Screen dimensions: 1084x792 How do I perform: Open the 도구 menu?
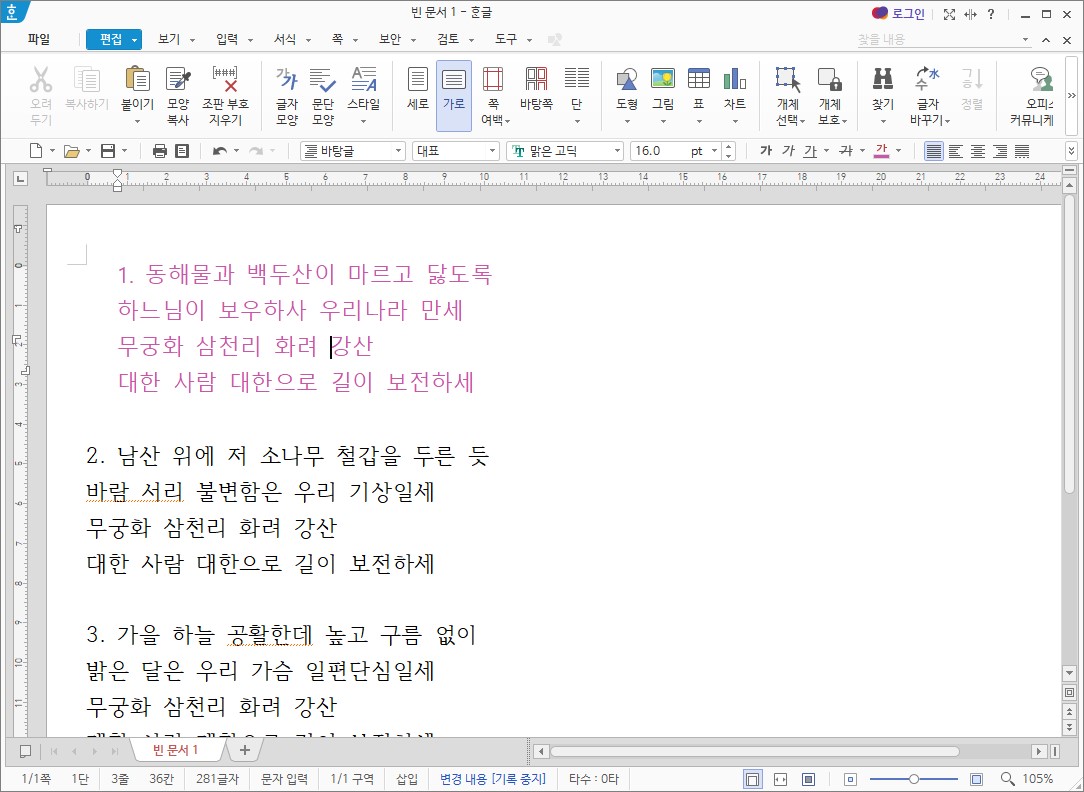(x=506, y=39)
